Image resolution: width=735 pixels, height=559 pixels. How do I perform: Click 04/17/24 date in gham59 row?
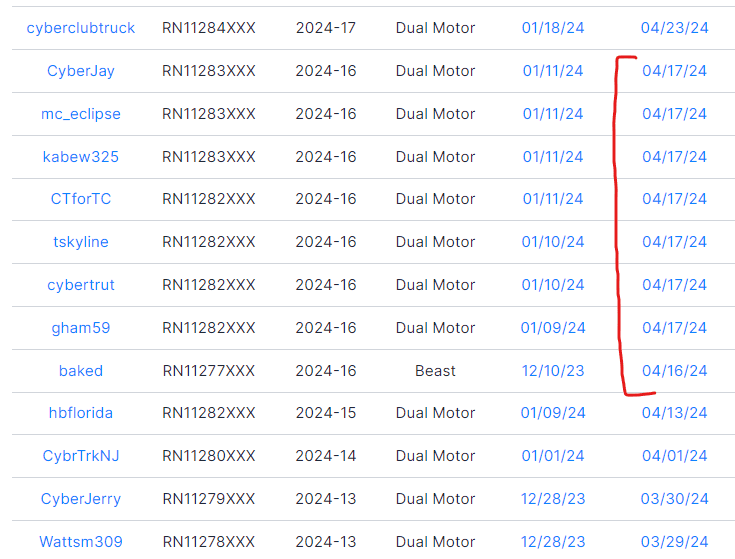[675, 328]
